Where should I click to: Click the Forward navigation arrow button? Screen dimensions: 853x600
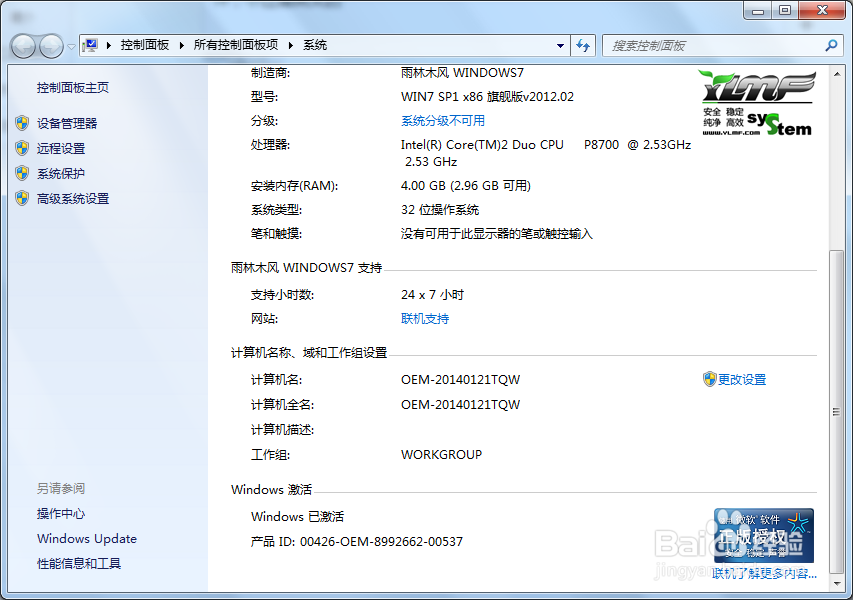pos(52,46)
